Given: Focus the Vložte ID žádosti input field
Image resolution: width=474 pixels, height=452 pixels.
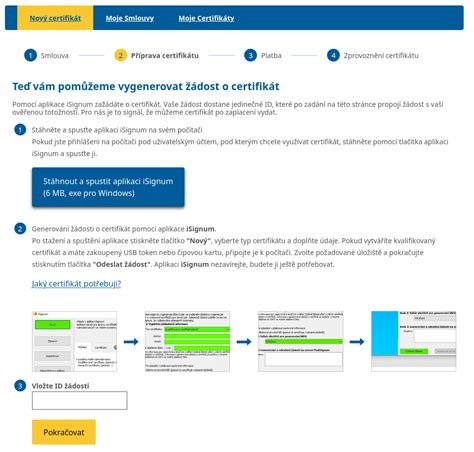Looking at the screenshot, I should pos(80,400).
